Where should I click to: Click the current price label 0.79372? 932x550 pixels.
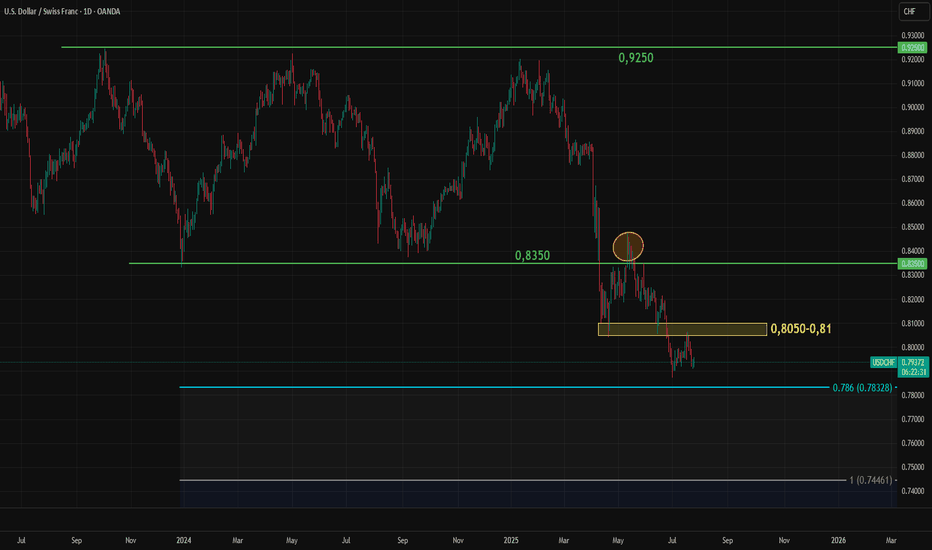pos(913,362)
